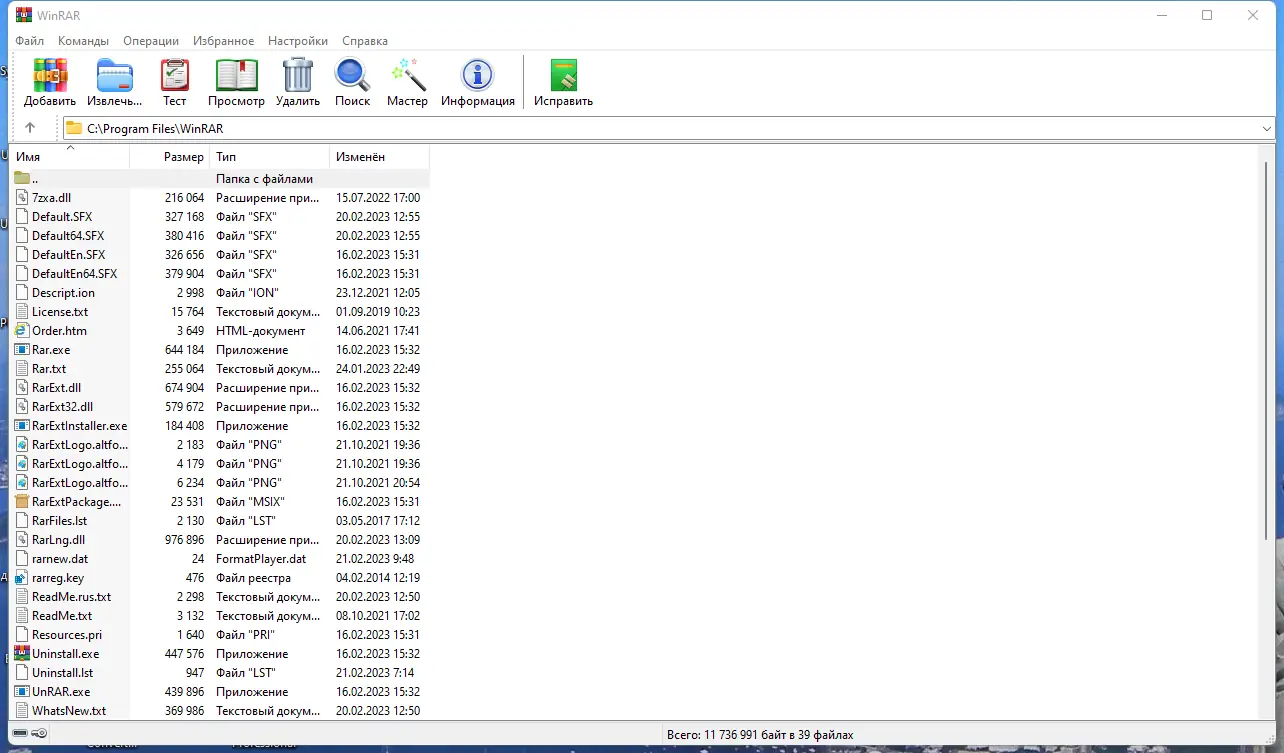Image resolution: width=1284 pixels, height=753 pixels.
Task: Open the Избранное menu
Action: click(225, 41)
